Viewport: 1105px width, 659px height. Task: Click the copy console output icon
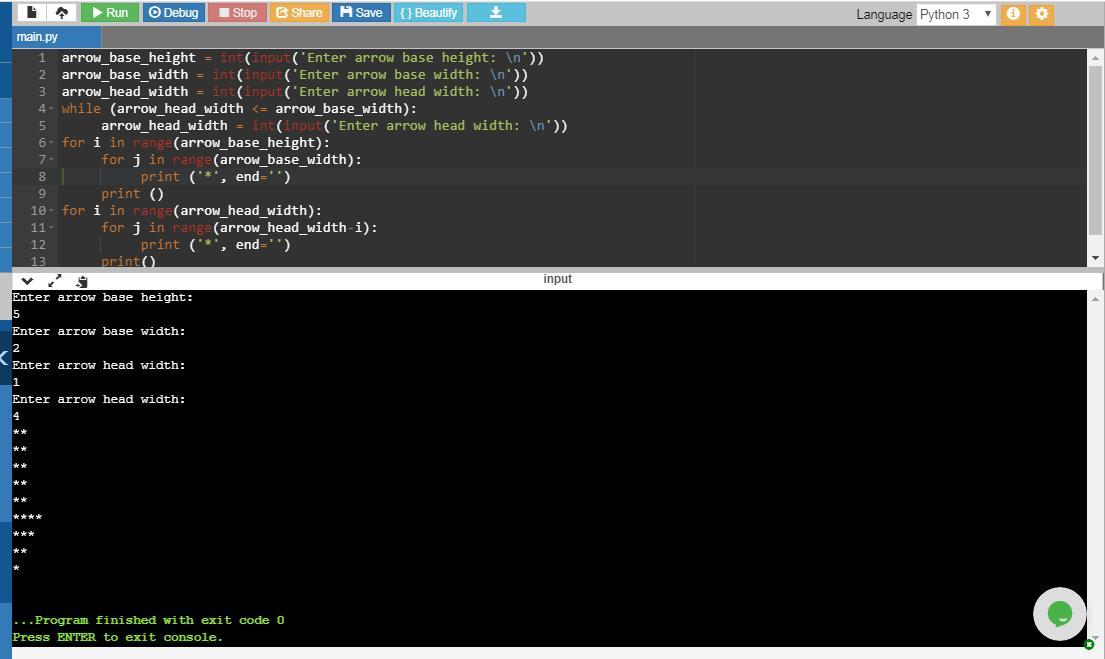[82, 281]
